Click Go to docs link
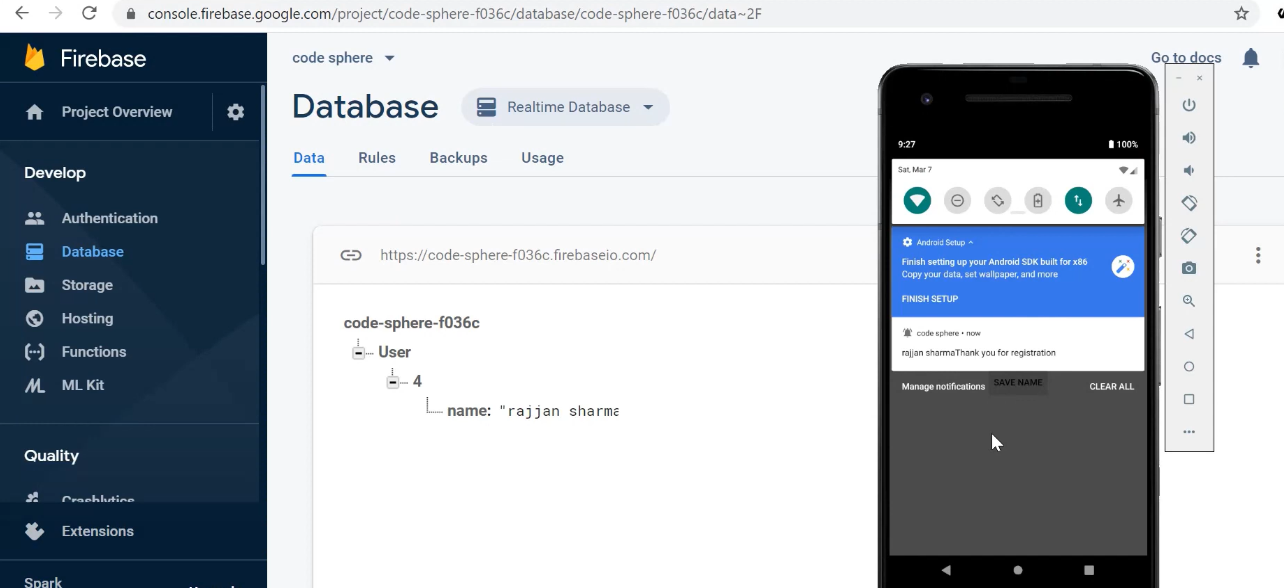The image size is (1284, 588). [1186, 58]
